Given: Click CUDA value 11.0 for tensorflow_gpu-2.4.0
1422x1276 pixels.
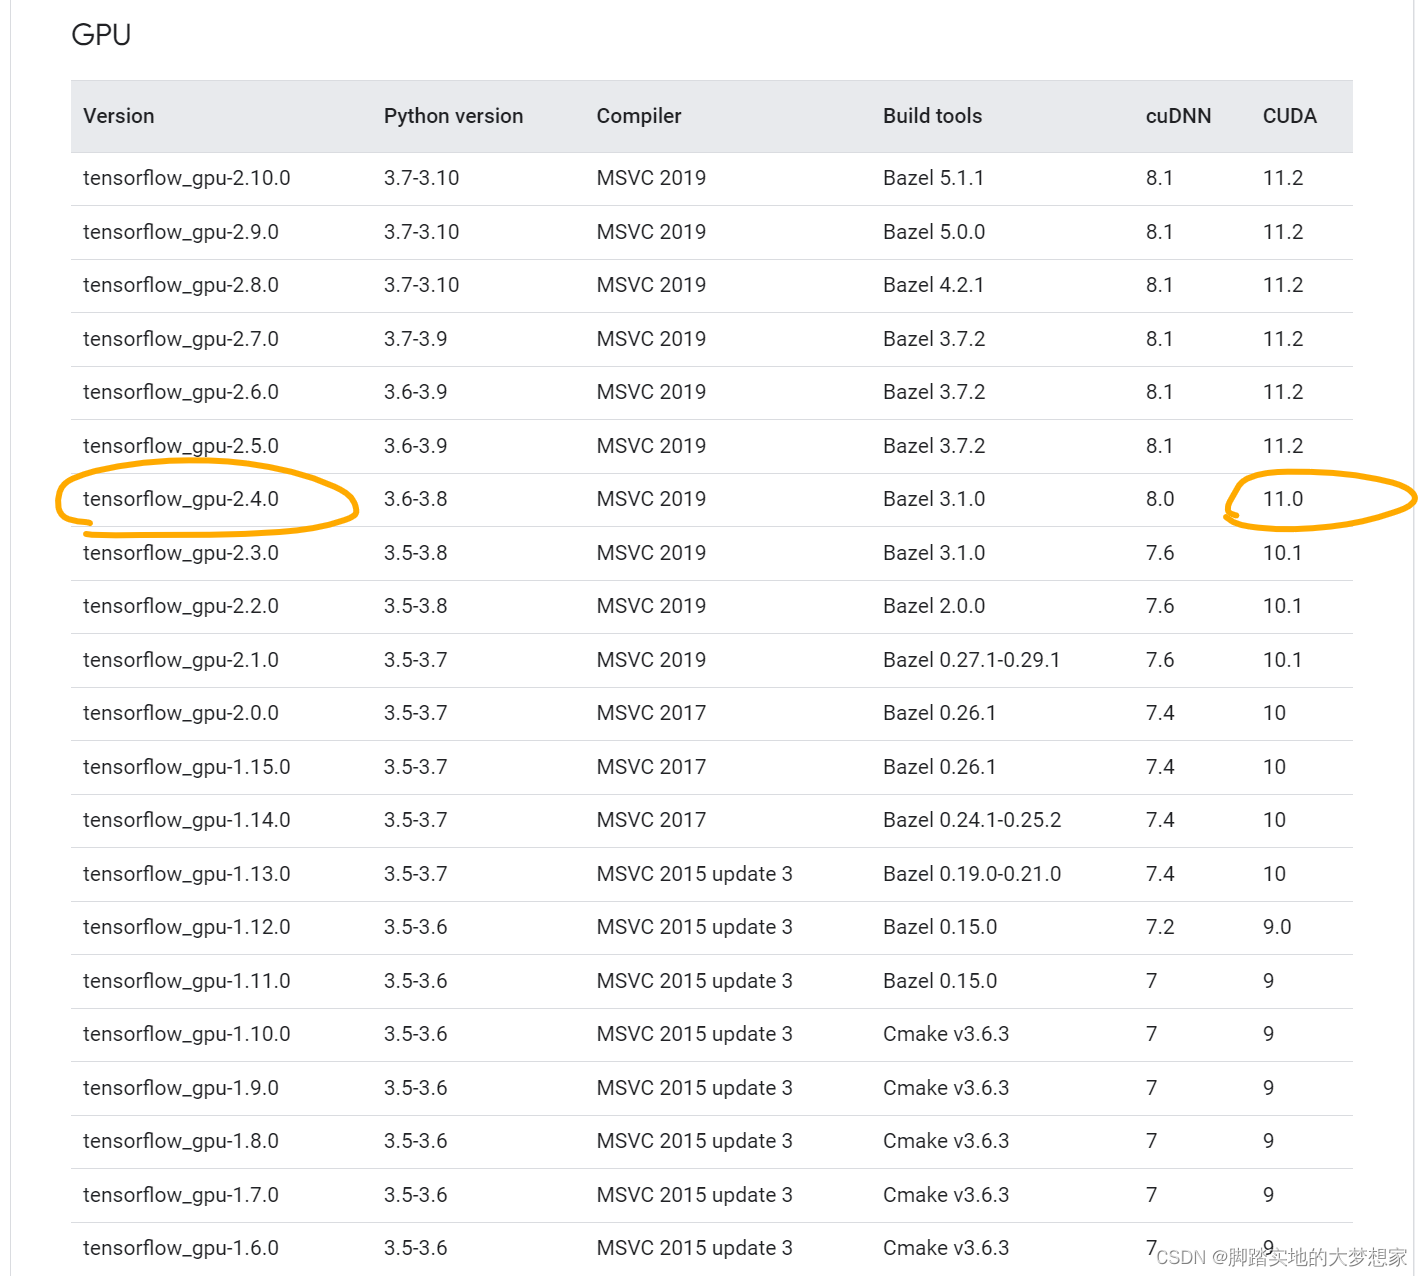Looking at the screenshot, I should 1283,499.
